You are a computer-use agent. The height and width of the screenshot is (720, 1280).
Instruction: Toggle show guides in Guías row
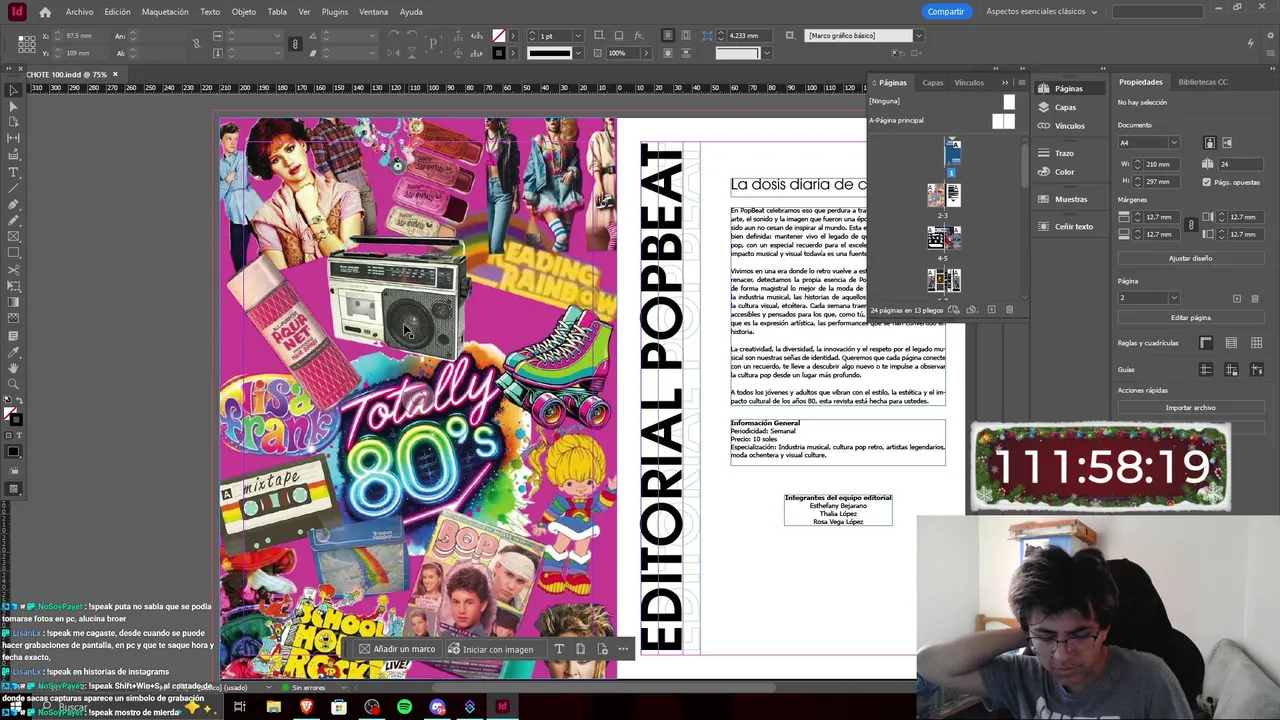click(x=1206, y=370)
